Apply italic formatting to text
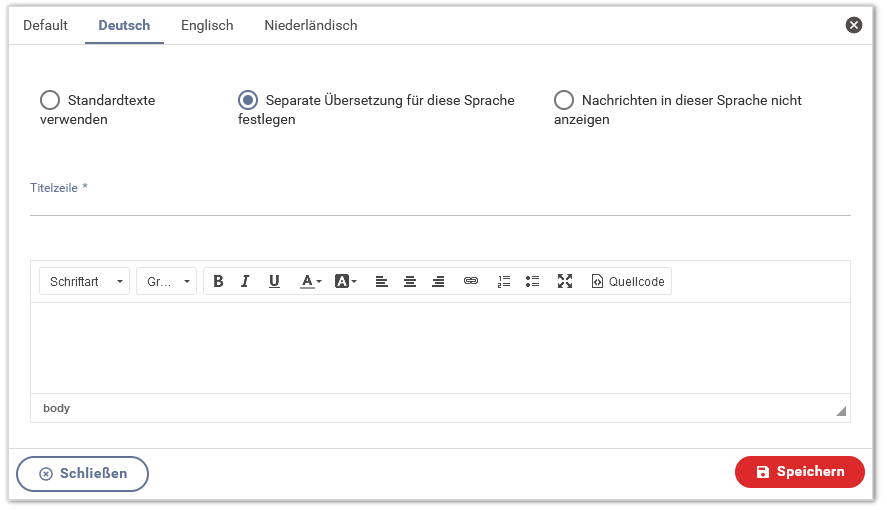 (x=245, y=282)
